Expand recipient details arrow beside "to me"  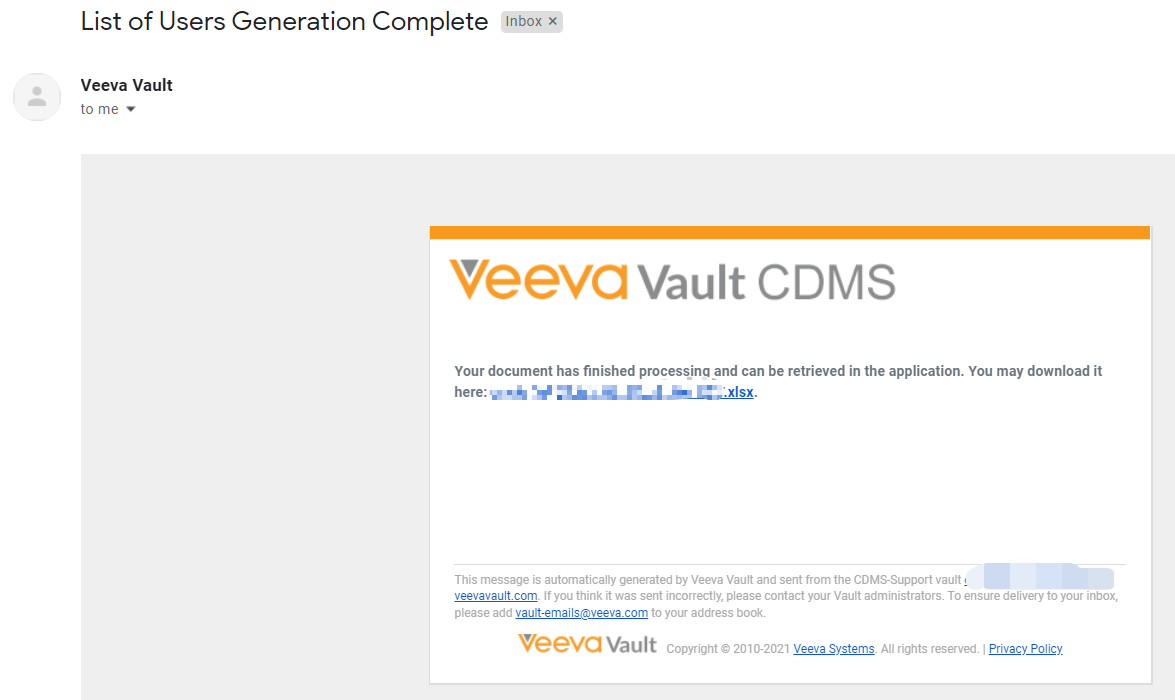(130, 109)
